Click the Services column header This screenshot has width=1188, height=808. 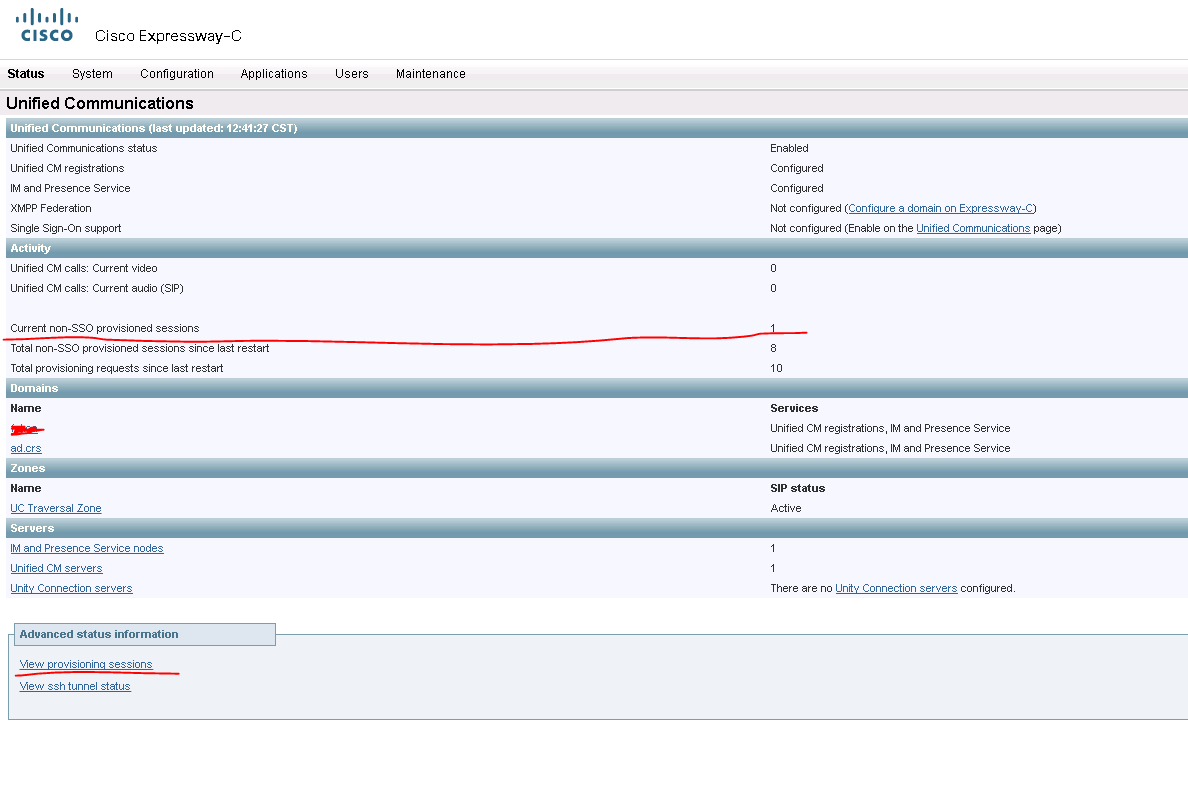coord(793,409)
